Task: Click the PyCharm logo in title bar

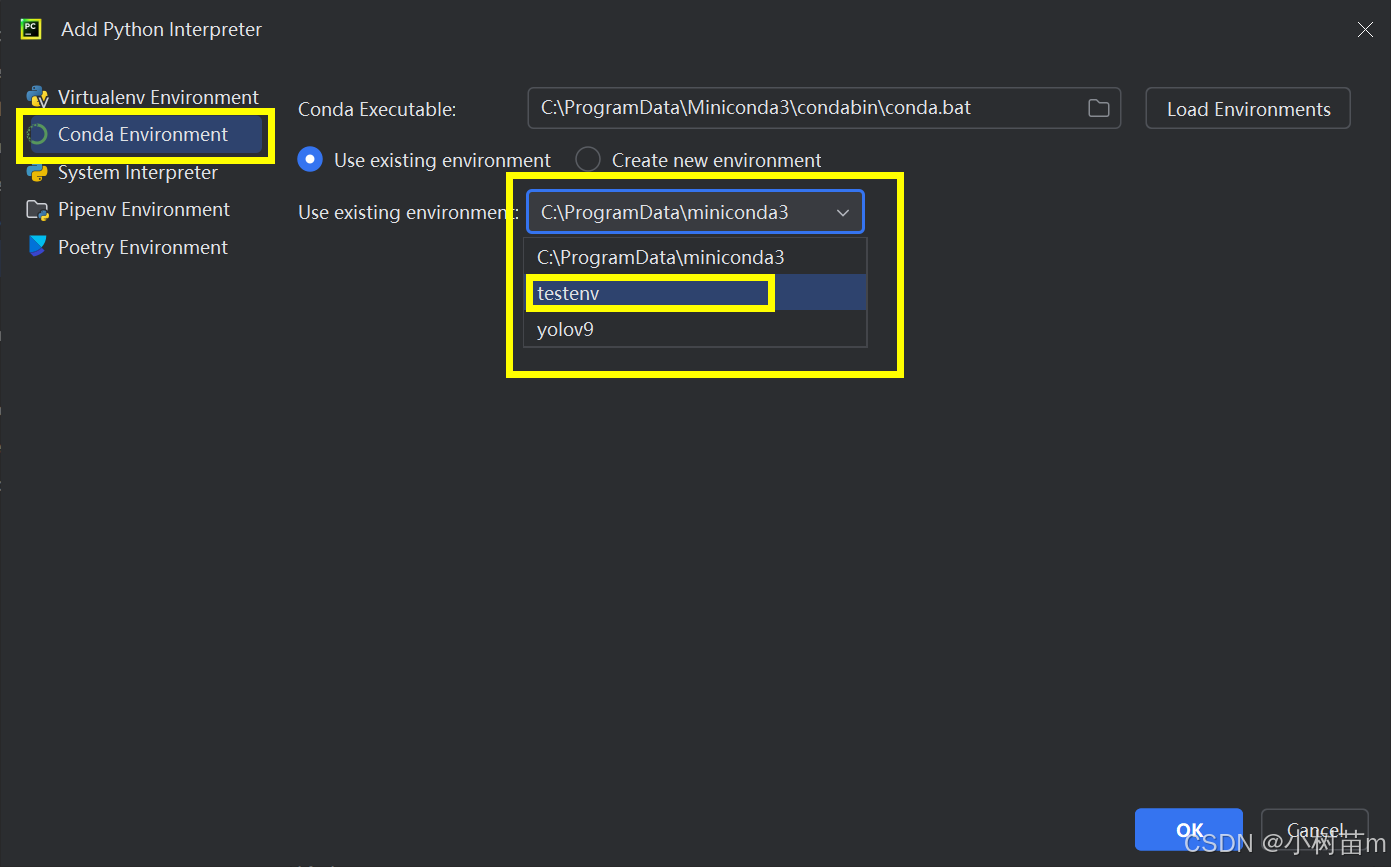Action: click(31, 29)
